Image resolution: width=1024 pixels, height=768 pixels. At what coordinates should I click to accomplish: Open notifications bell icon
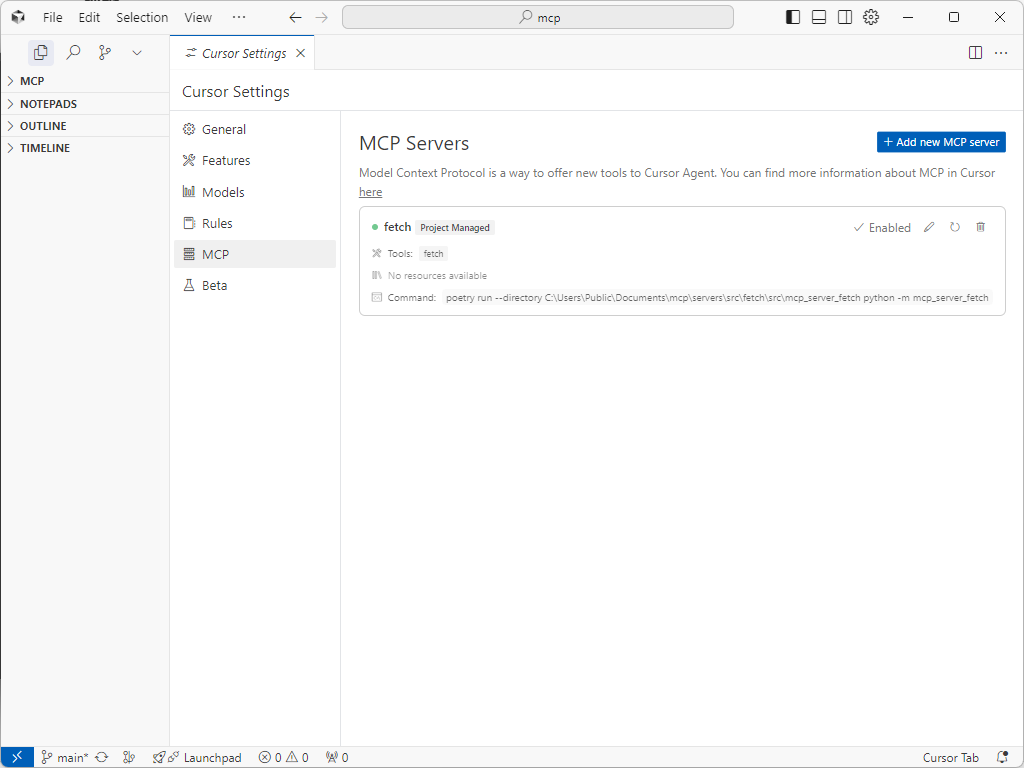click(x=1003, y=758)
